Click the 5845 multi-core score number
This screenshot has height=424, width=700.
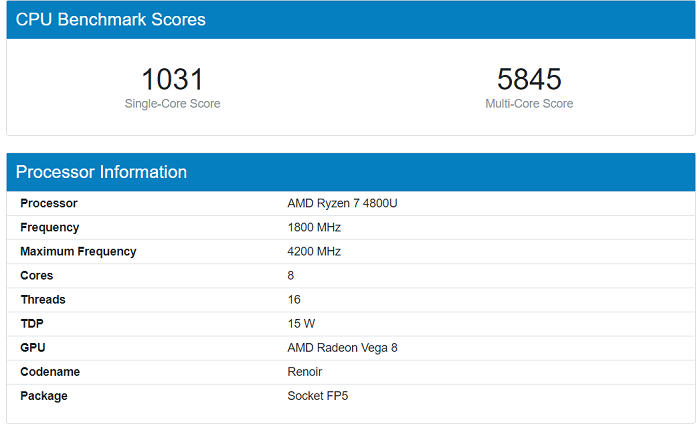(529, 80)
